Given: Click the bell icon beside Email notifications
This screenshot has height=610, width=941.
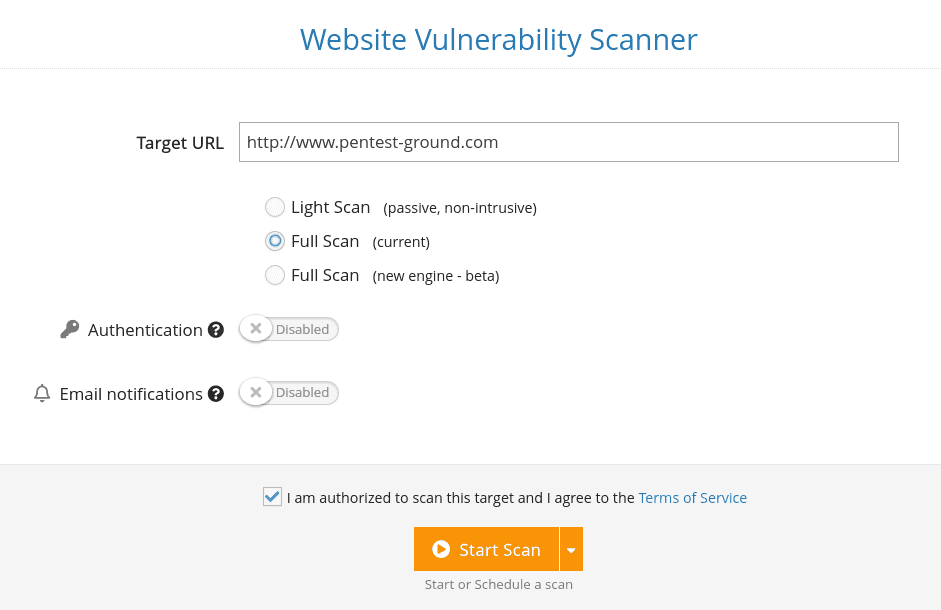Looking at the screenshot, I should 42,393.
